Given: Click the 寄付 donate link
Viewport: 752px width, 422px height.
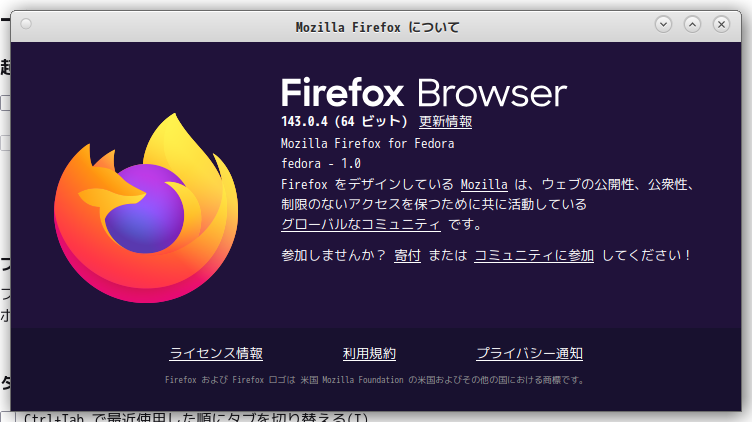Looking at the screenshot, I should pyautogui.click(x=407, y=255).
